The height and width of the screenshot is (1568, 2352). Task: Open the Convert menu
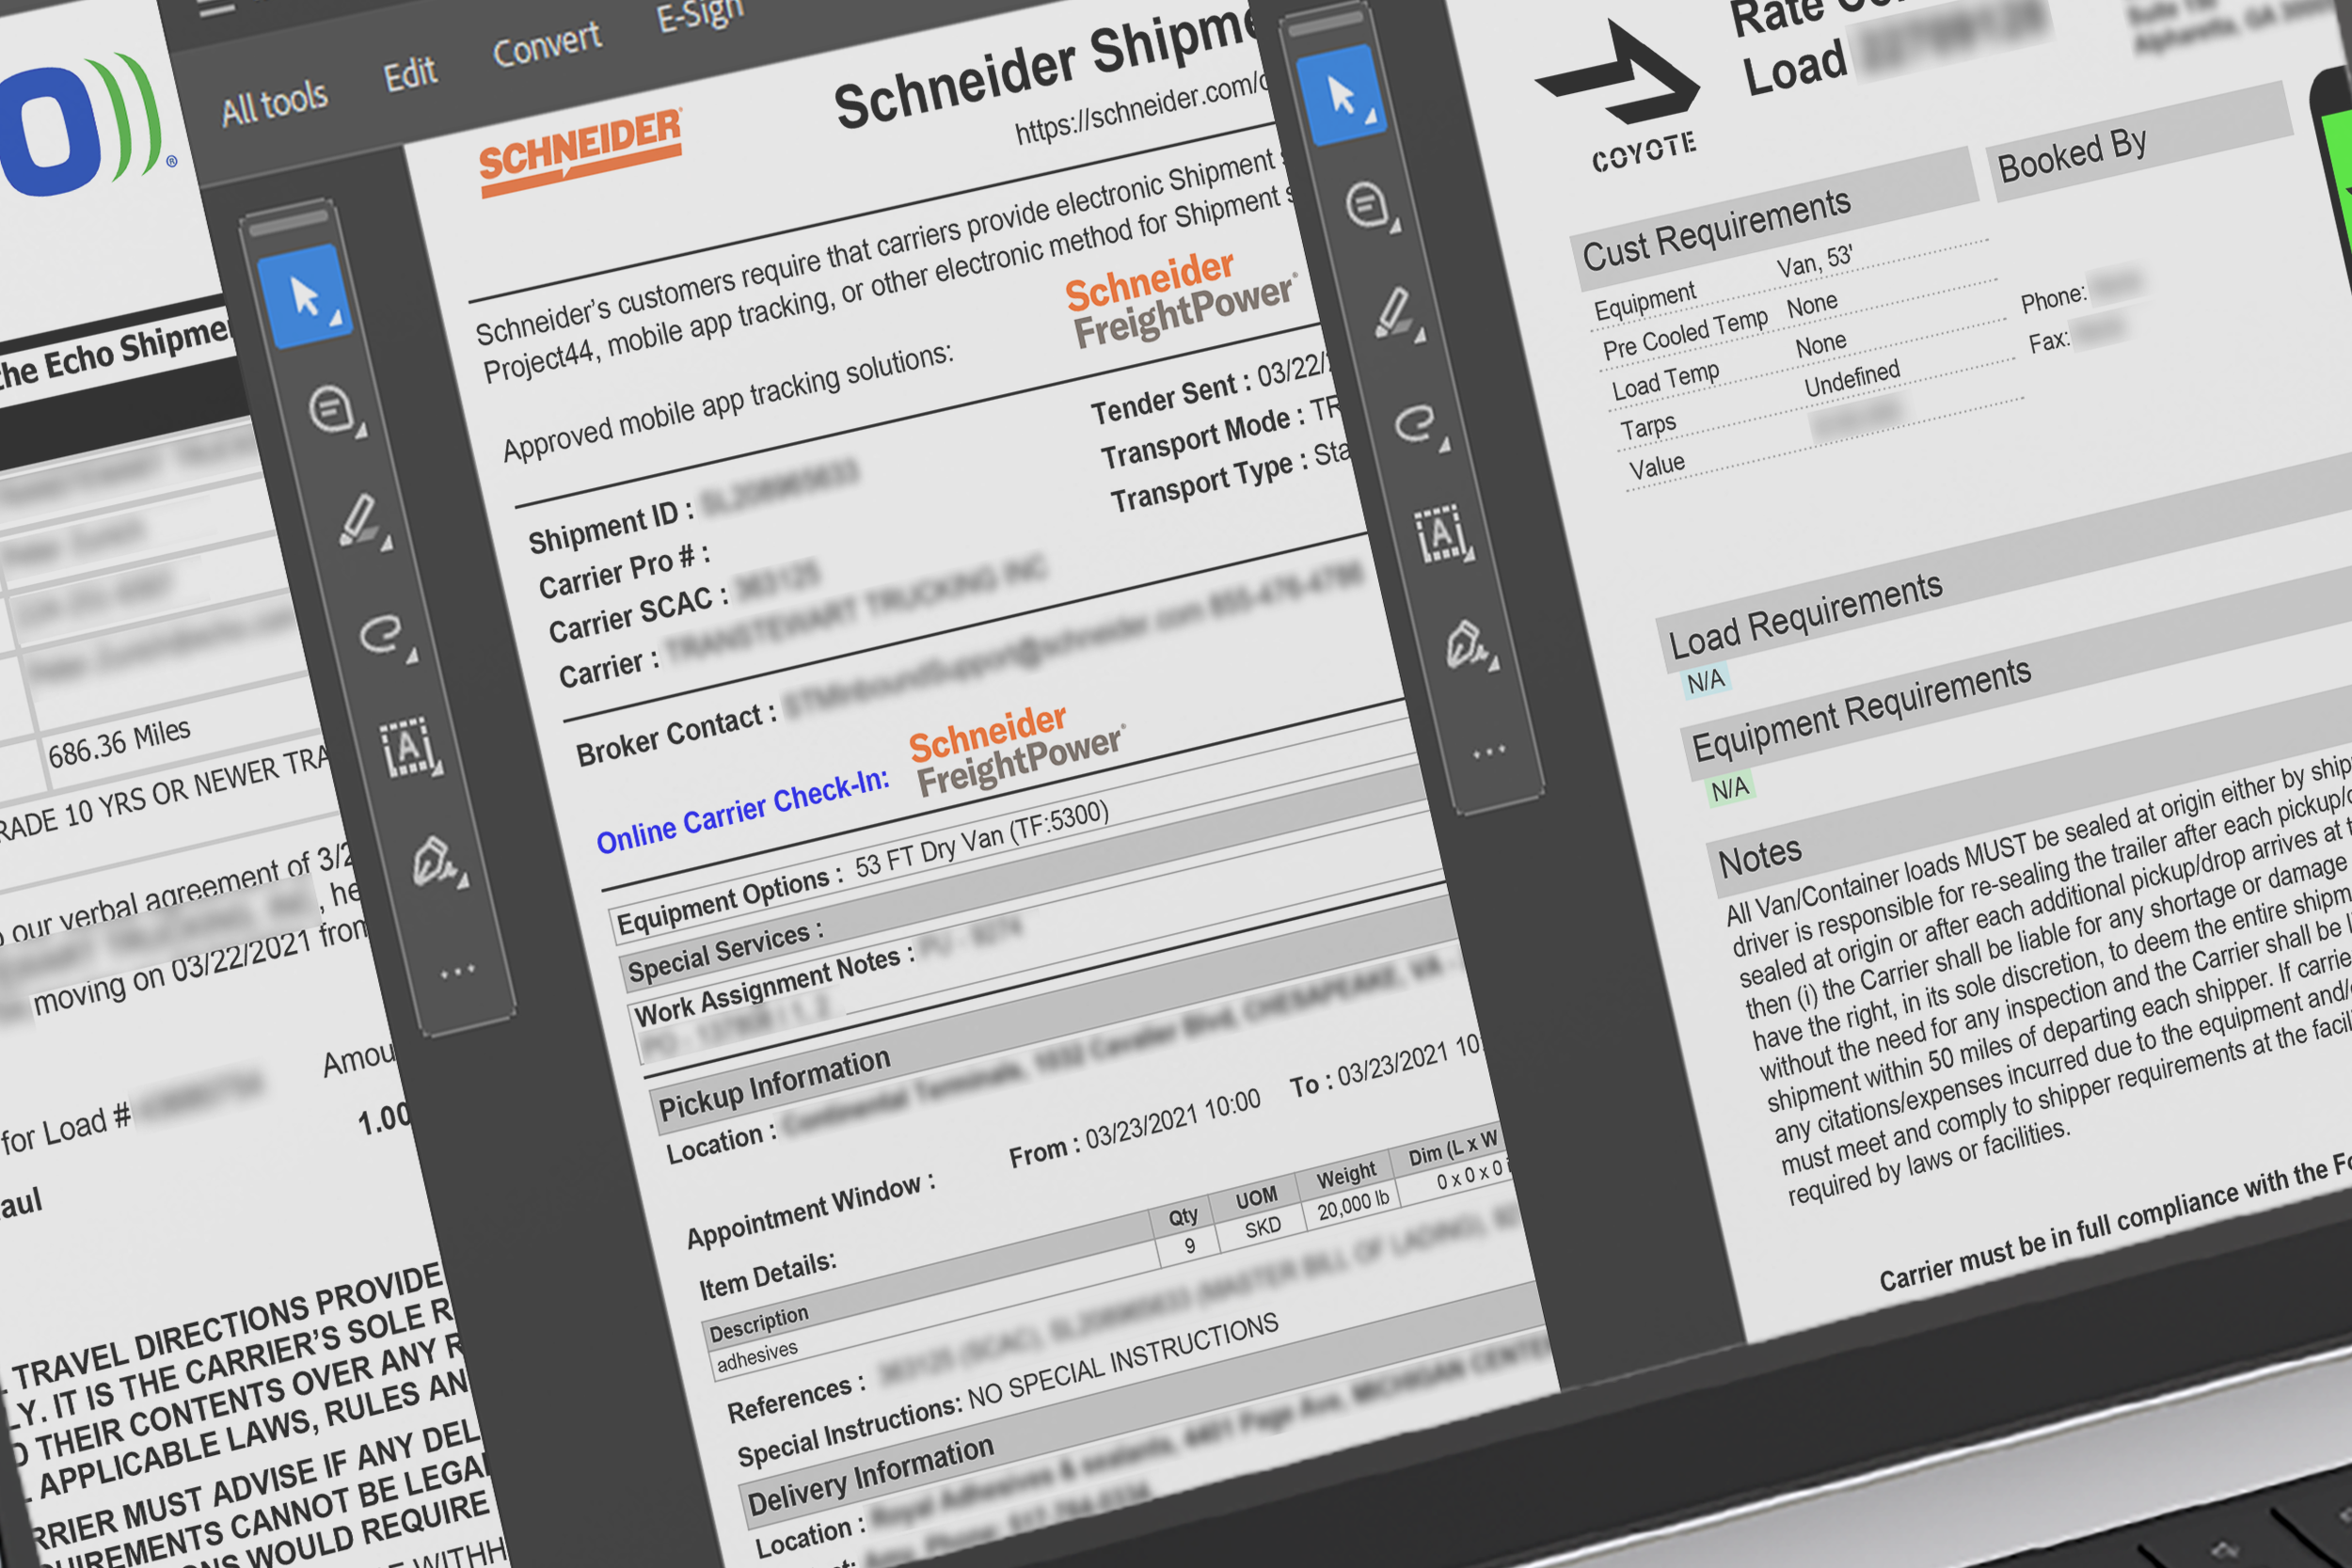click(547, 44)
